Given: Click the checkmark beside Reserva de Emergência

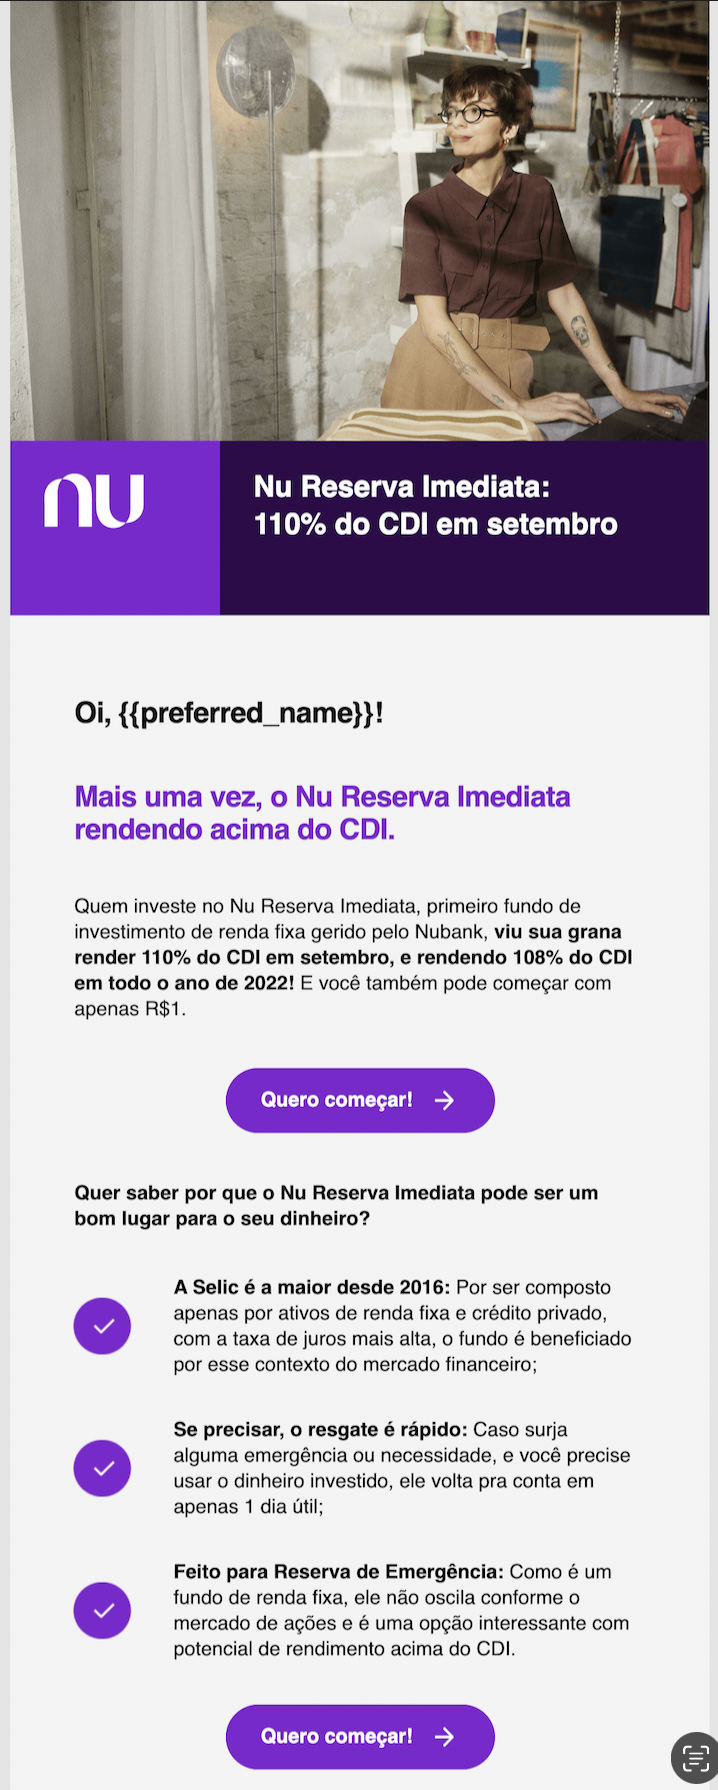Looking at the screenshot, I should click(102, 1610).
